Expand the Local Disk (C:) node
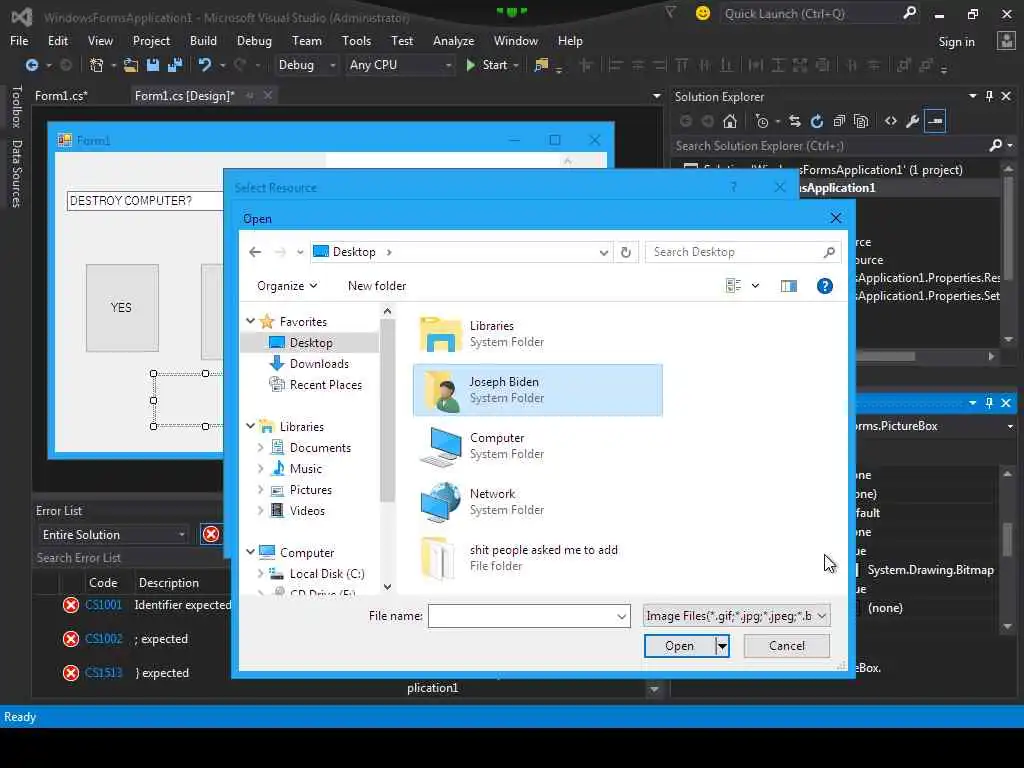This screenshot has width=1024, height=768. pyautogui.click(x=261, y=574)
